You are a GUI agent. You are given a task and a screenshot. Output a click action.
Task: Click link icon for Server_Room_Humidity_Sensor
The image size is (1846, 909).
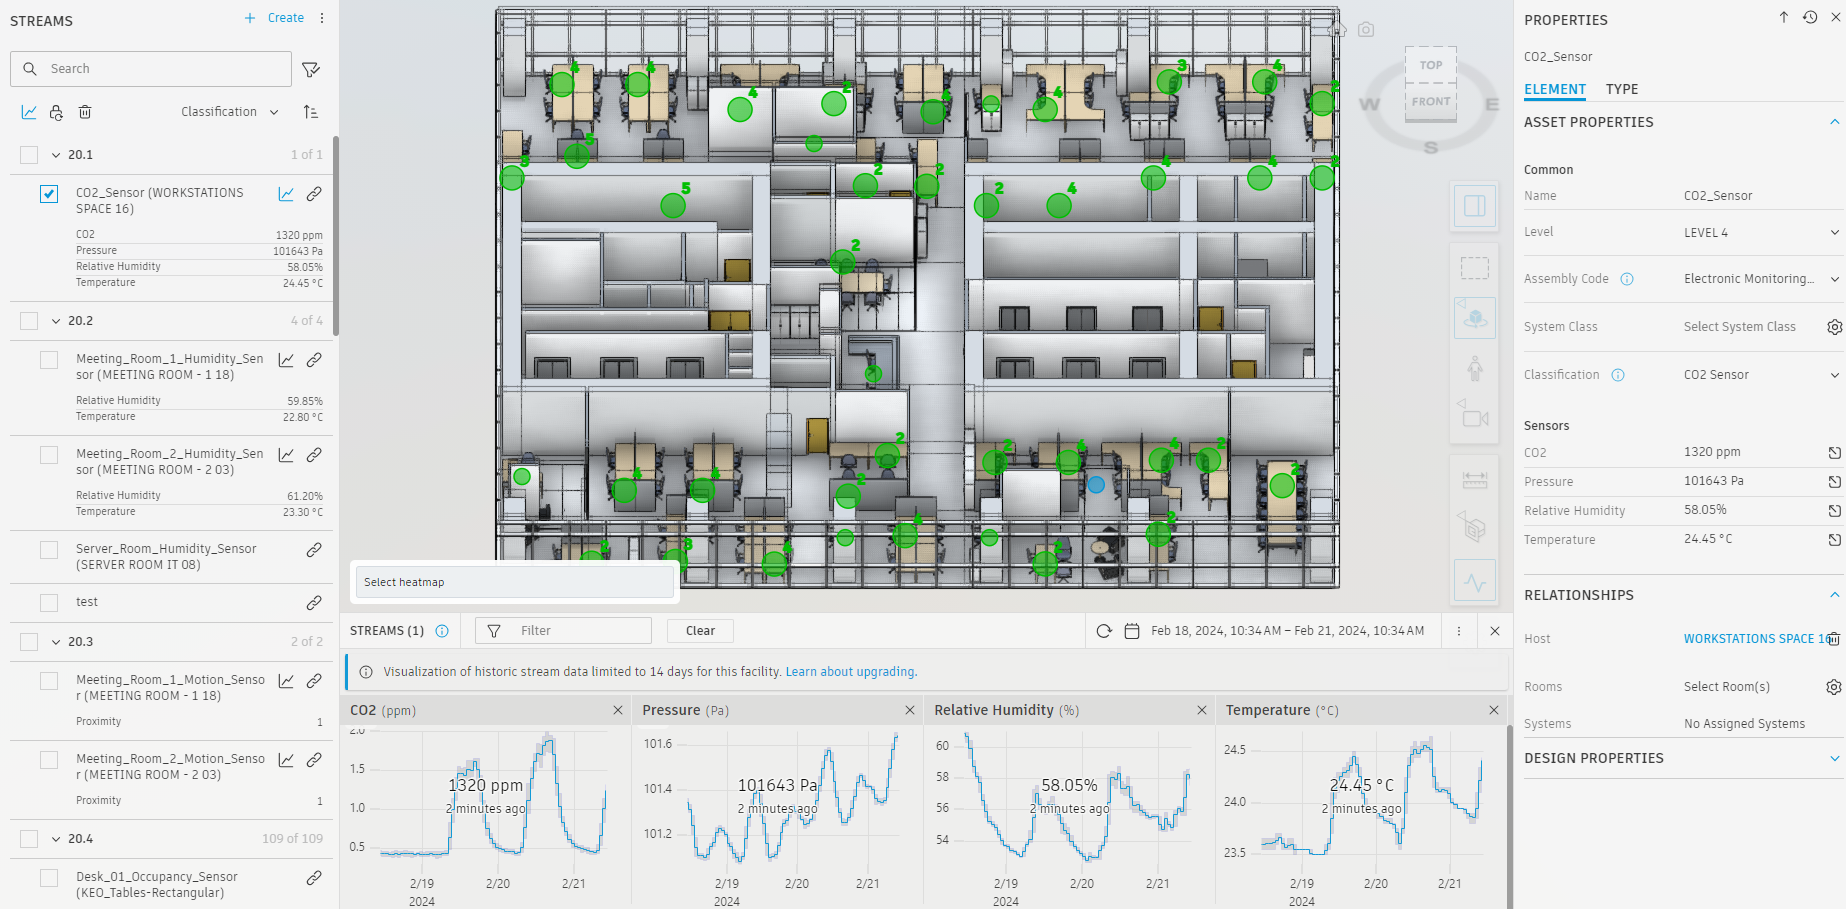[314, 550]
